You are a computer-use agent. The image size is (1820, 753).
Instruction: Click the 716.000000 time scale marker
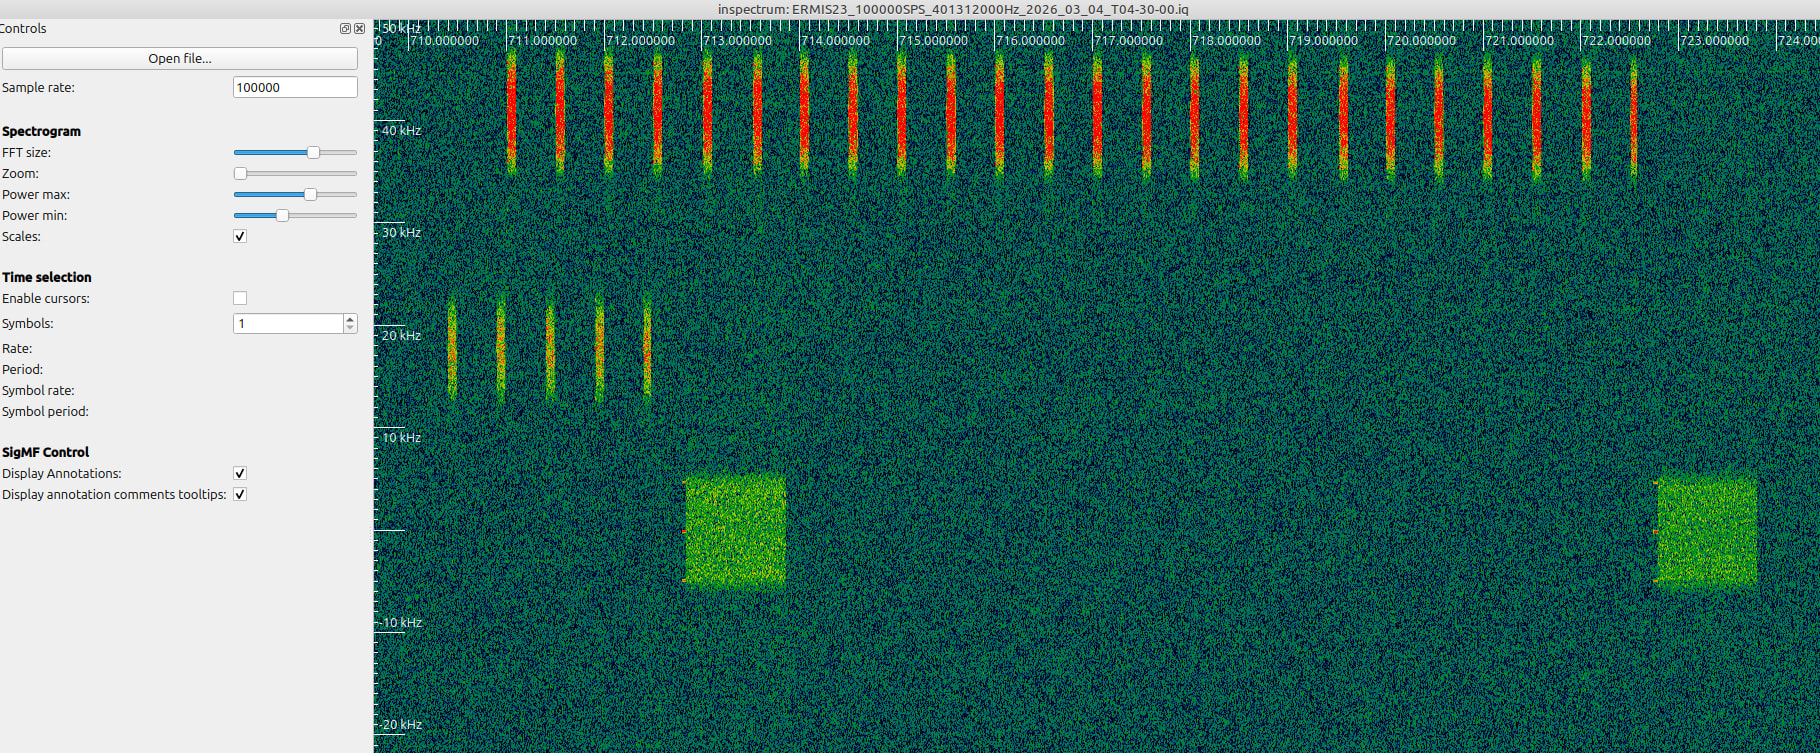click(1030, 41)
